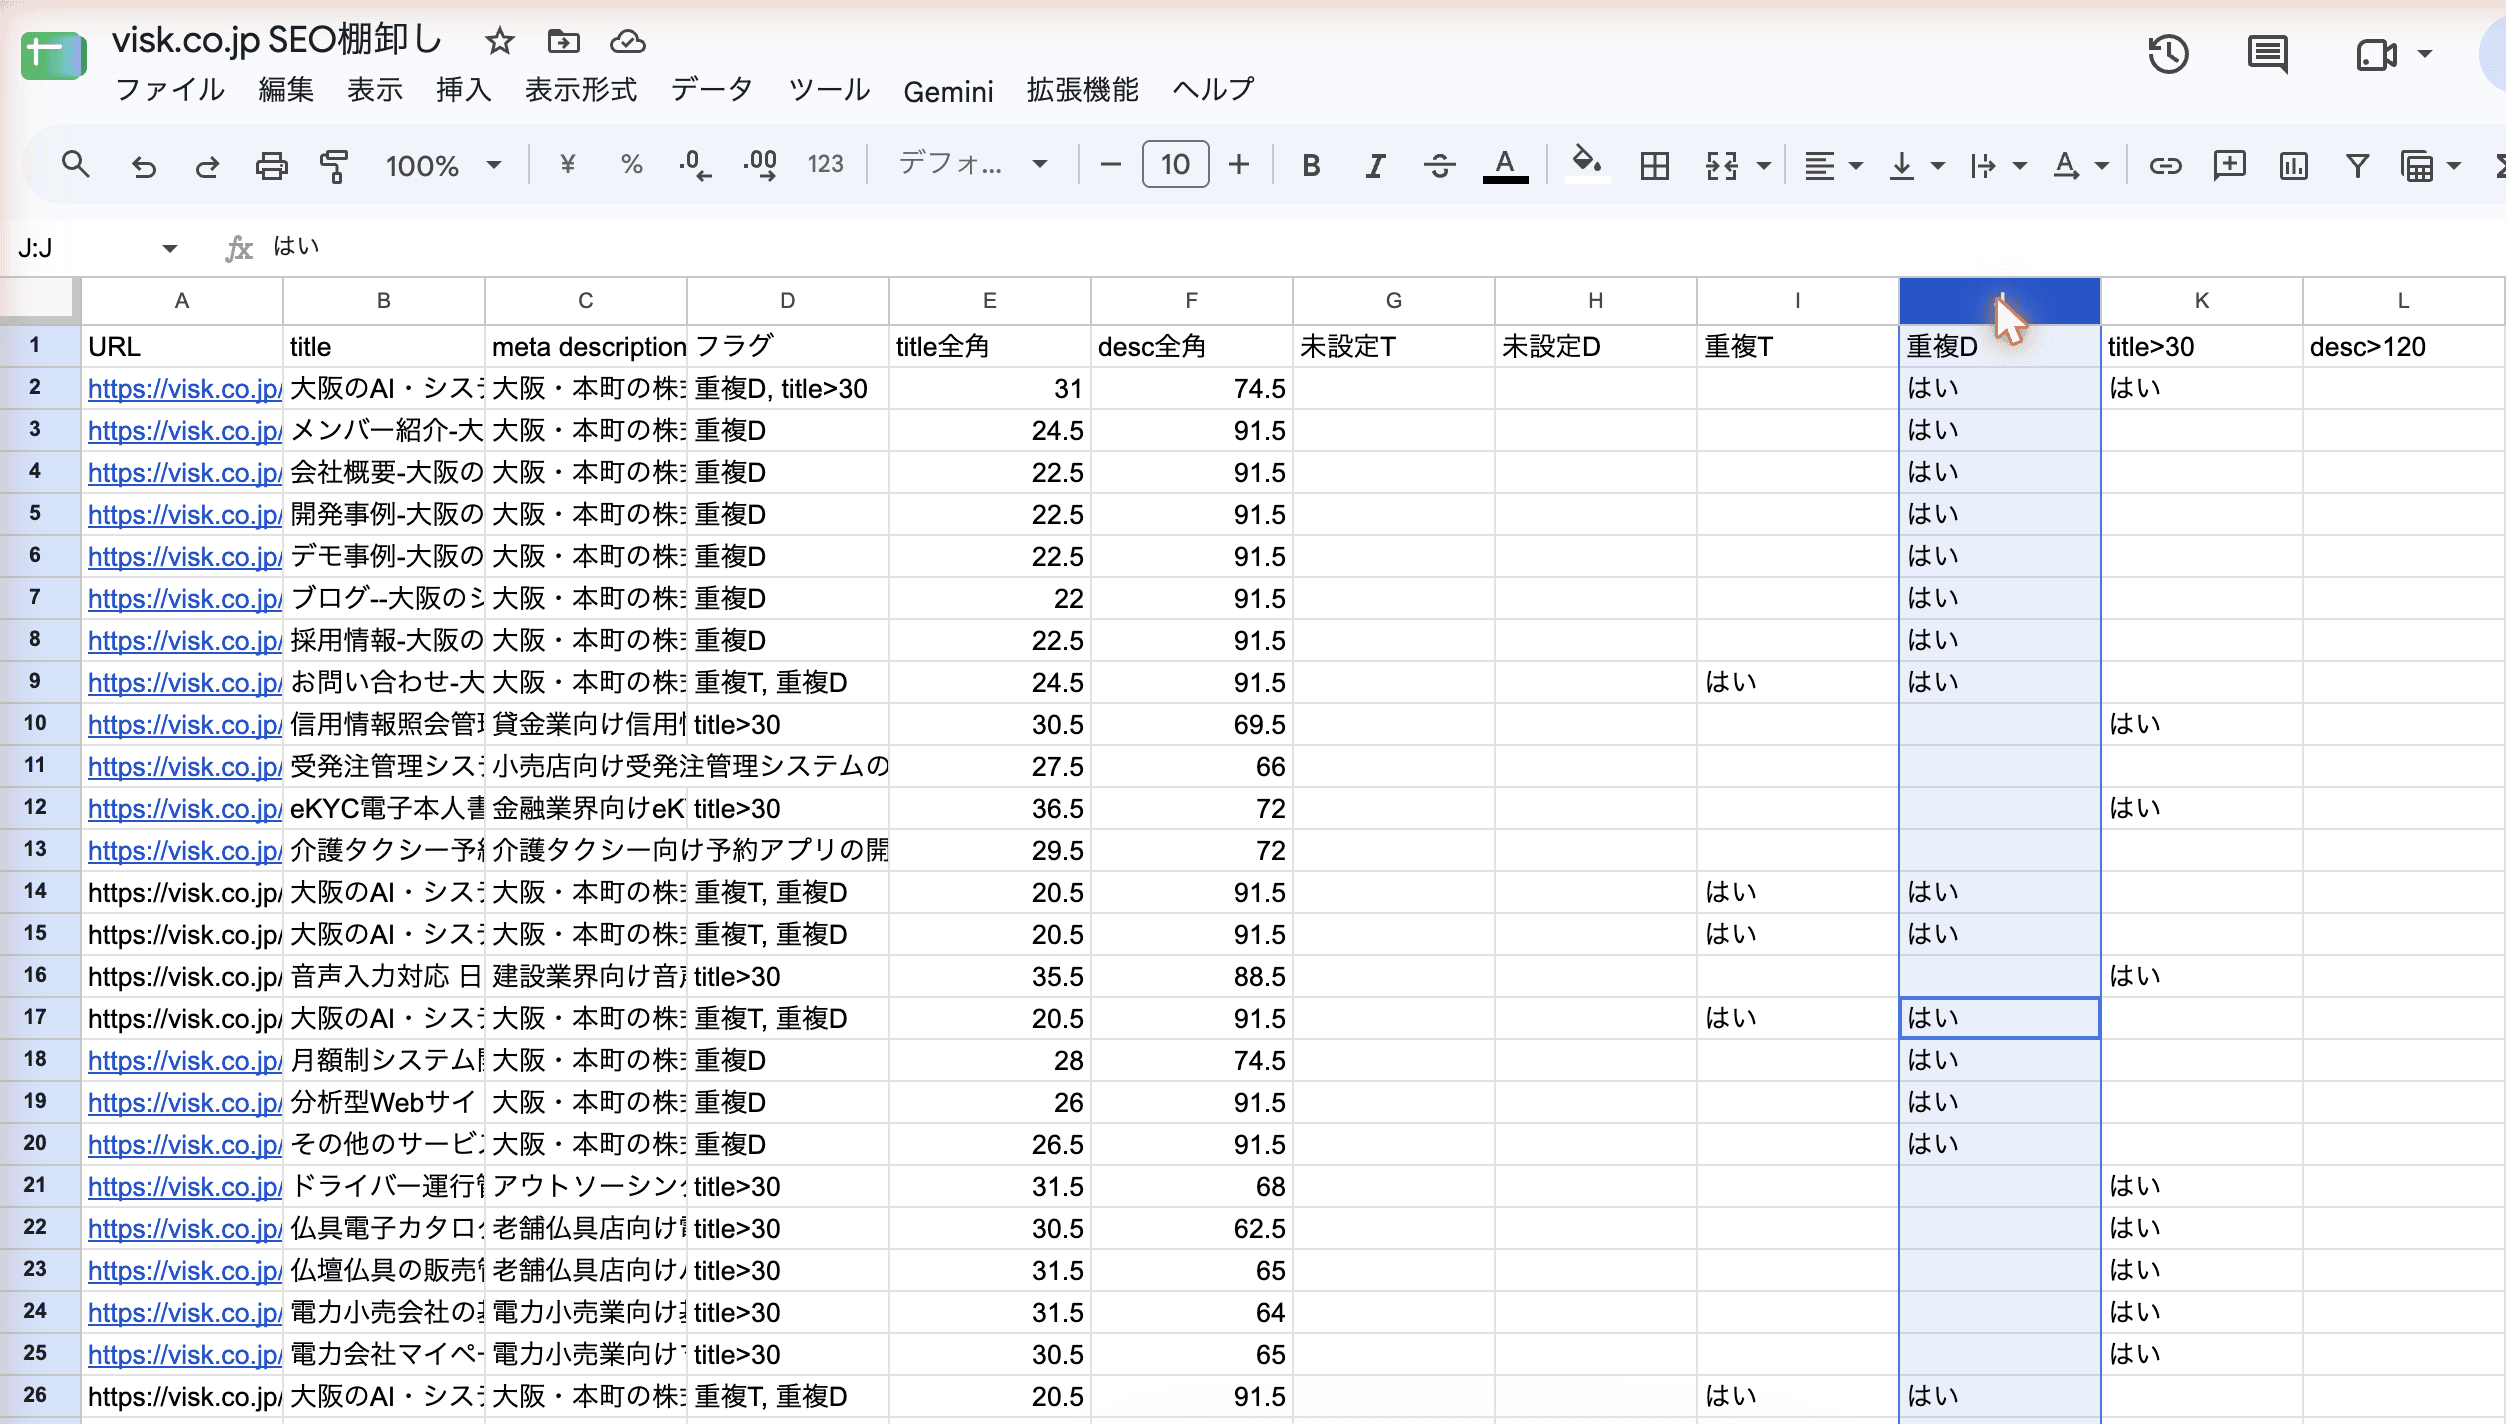Insert a comment
The image size is (2506, 1424).
pyautogui.click(x=2229, y=165)
